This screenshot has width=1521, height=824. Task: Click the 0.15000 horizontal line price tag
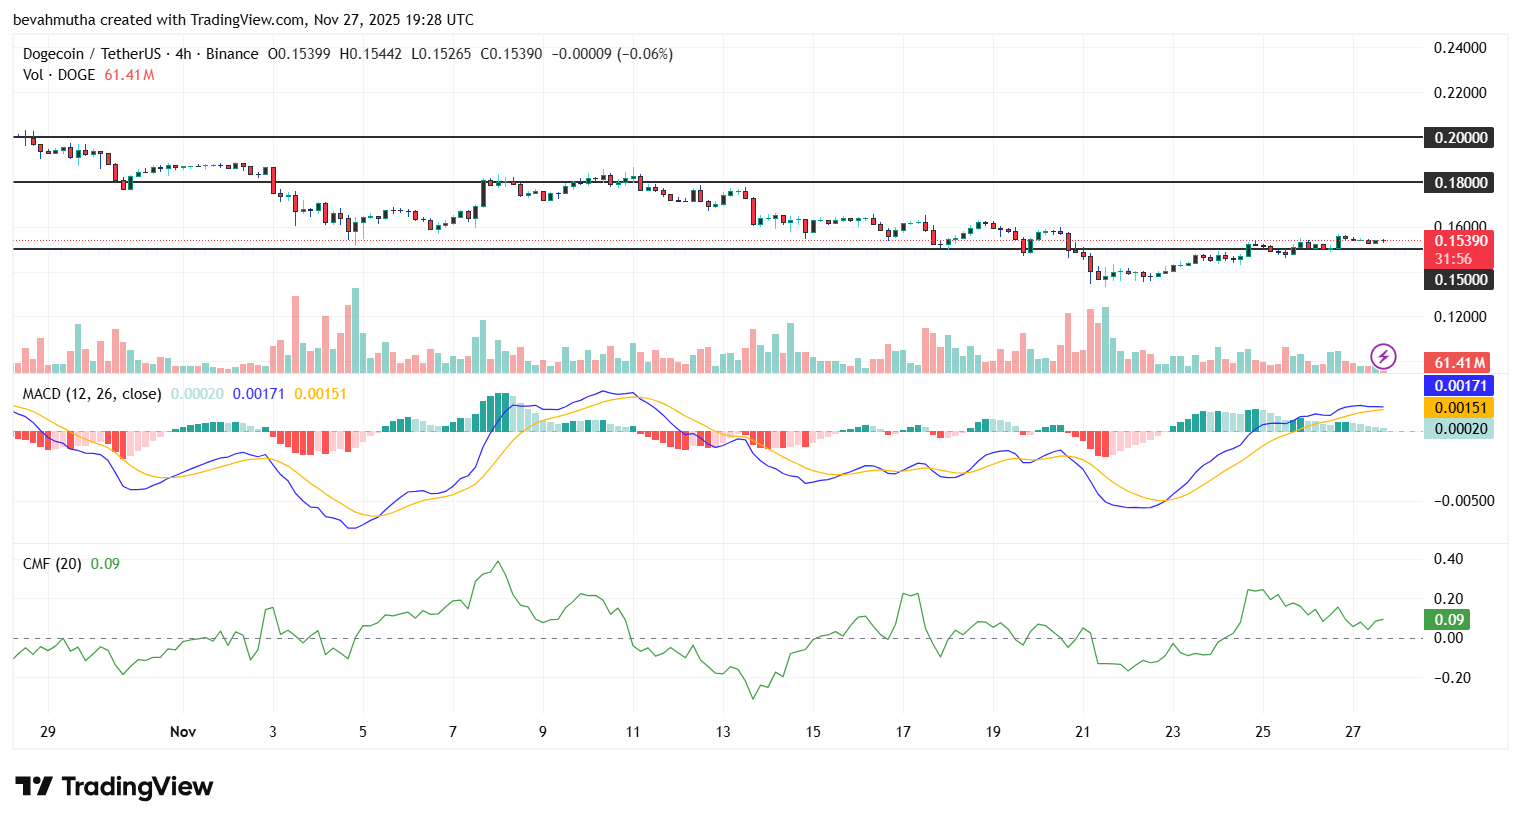pyautogui.click(x=1460, y=280)
